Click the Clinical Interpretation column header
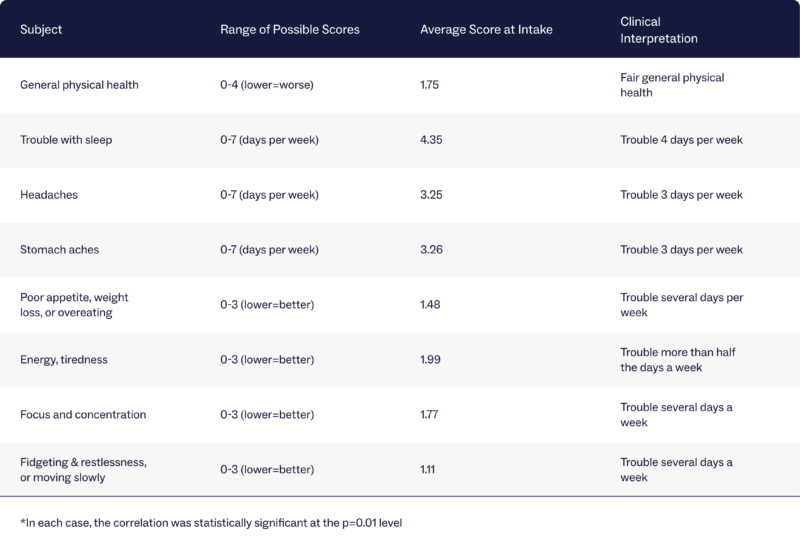This screenshot has width=800, height=549. 659,29
